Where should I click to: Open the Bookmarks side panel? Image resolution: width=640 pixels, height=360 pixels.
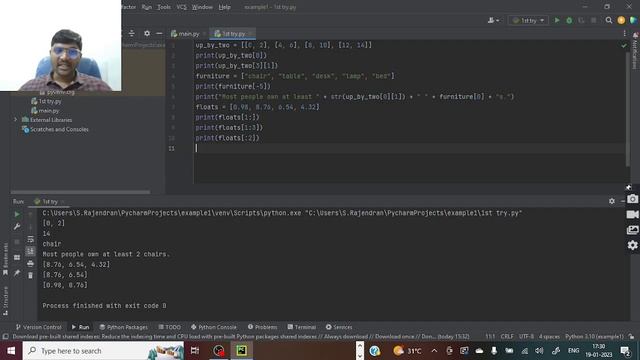click(x=5, y=259)
